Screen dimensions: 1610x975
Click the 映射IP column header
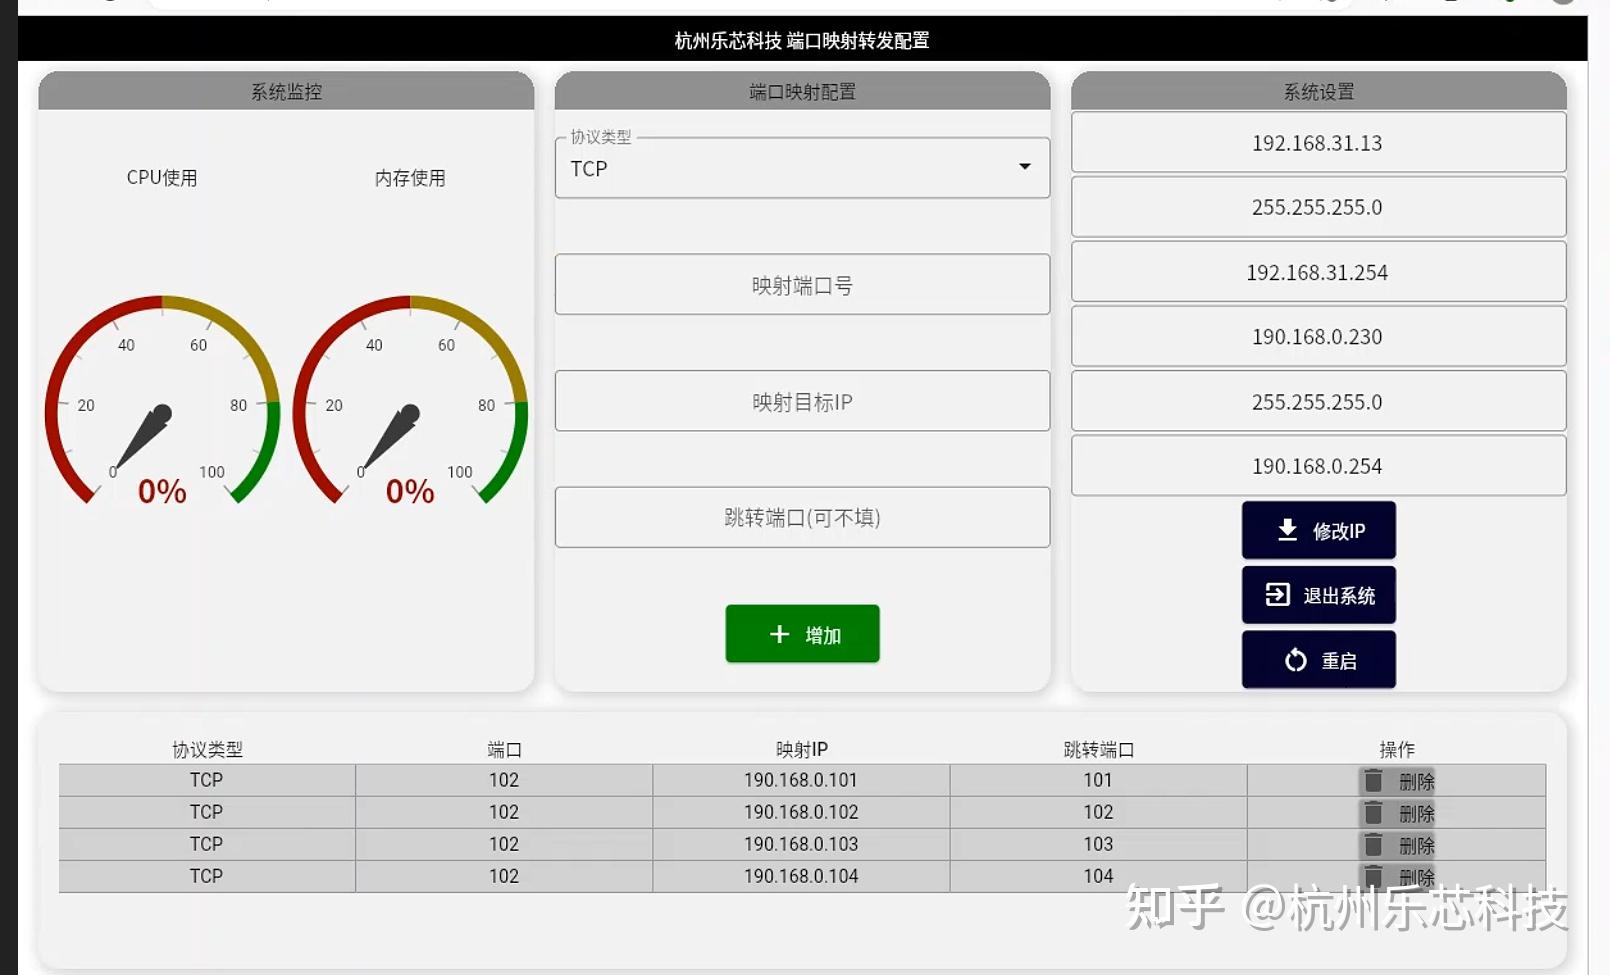tap(802, 749)
